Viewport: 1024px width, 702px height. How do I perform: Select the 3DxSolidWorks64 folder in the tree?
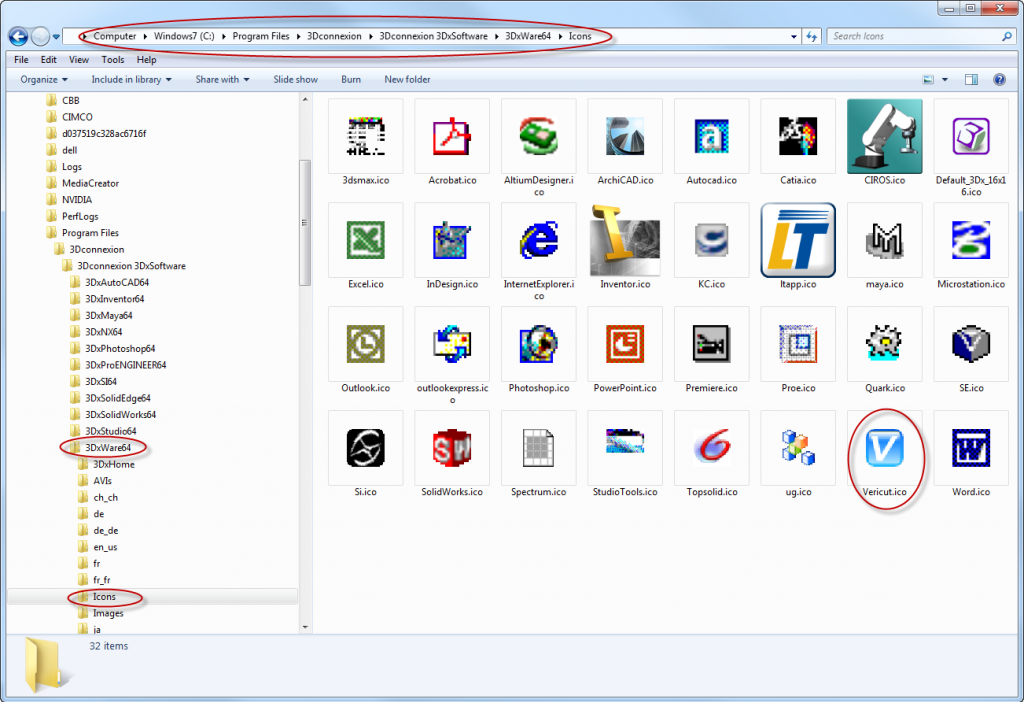tap(120, 415)
